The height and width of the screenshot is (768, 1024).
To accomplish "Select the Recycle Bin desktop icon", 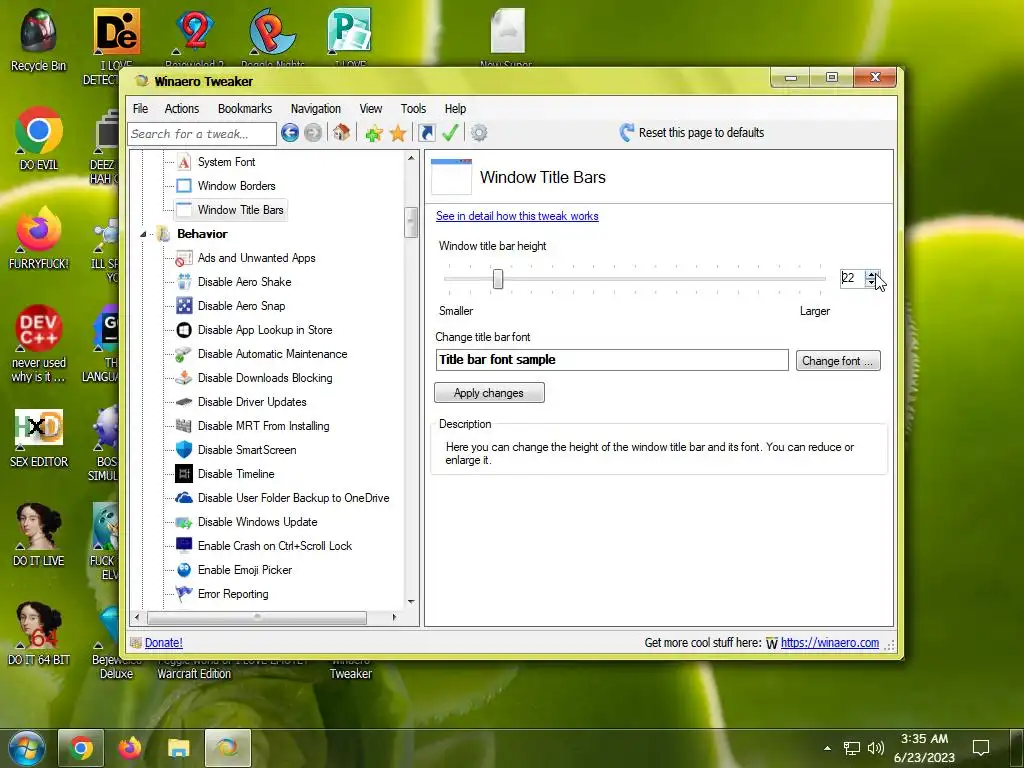I will point(39,40).
